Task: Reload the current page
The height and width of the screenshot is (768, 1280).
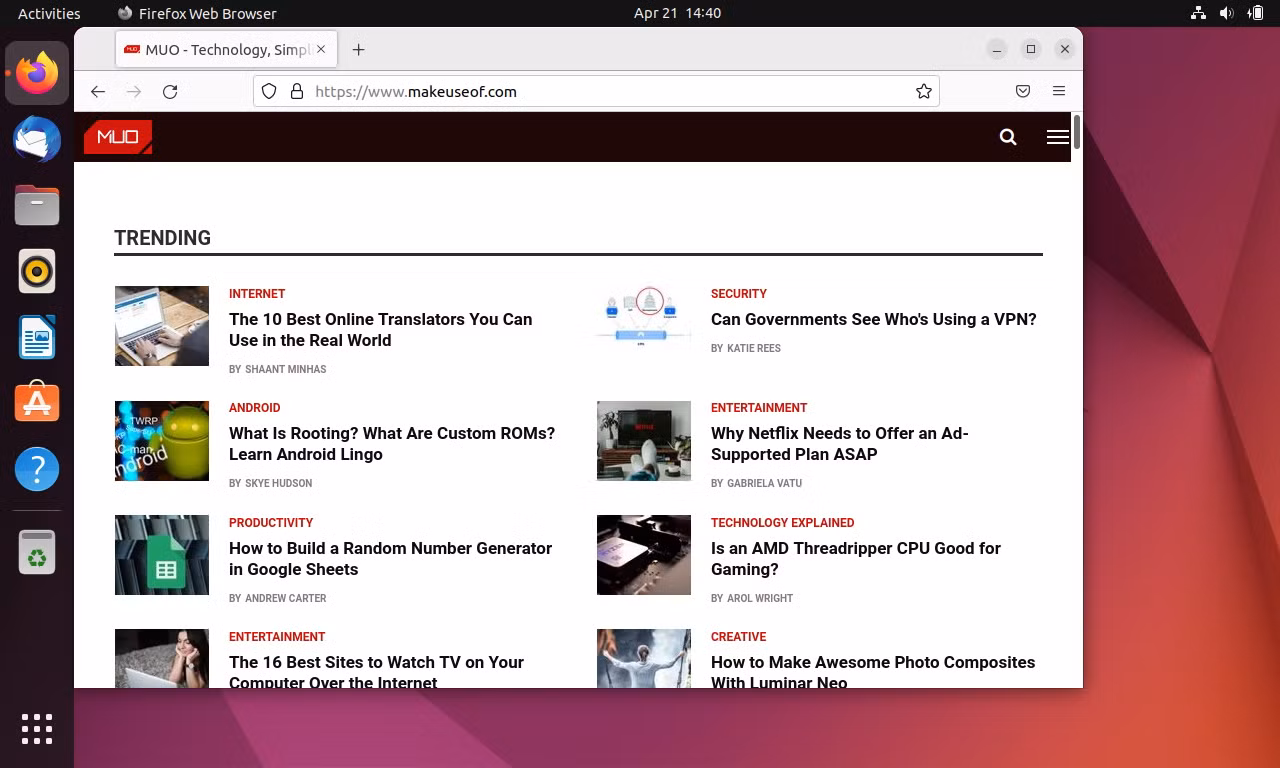Action: (x=170, y=91)
